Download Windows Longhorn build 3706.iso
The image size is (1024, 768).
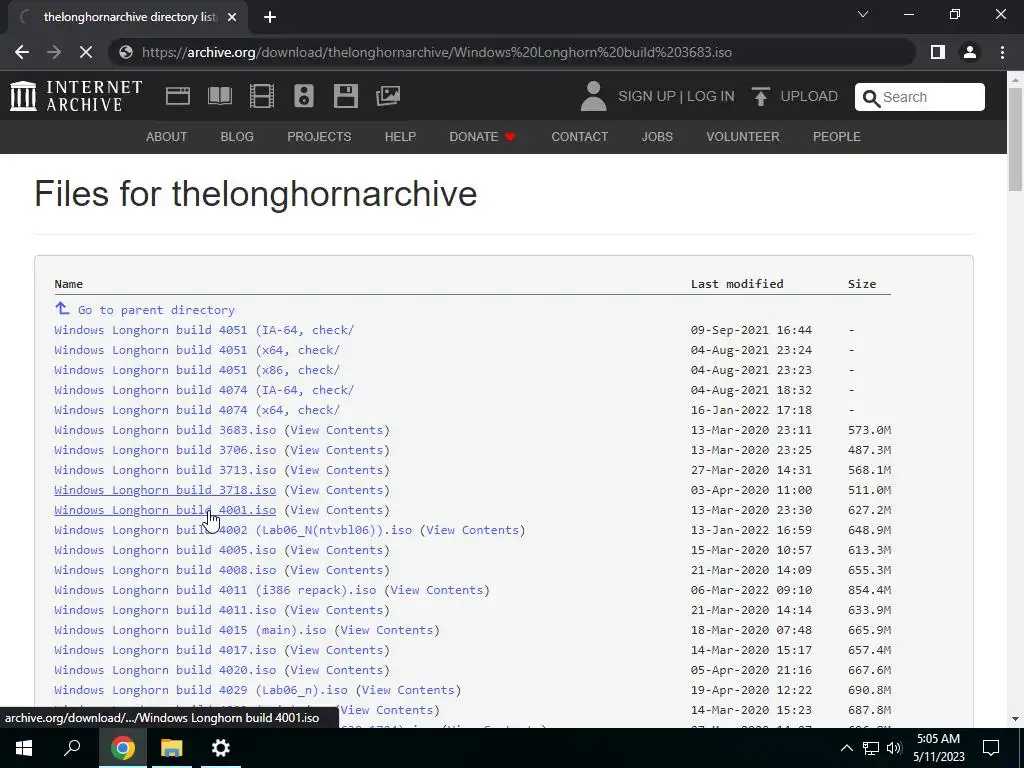coord(165,450)
